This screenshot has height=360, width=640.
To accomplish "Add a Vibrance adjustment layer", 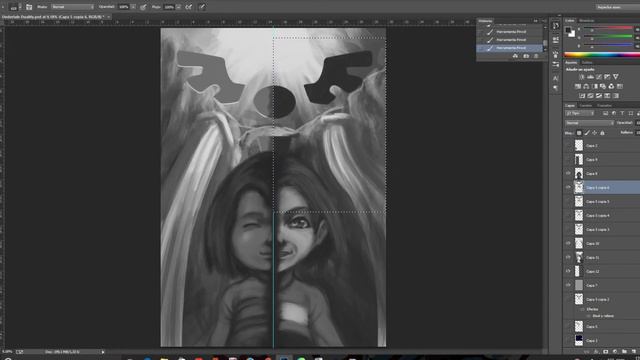I will [x=616, y=77].
